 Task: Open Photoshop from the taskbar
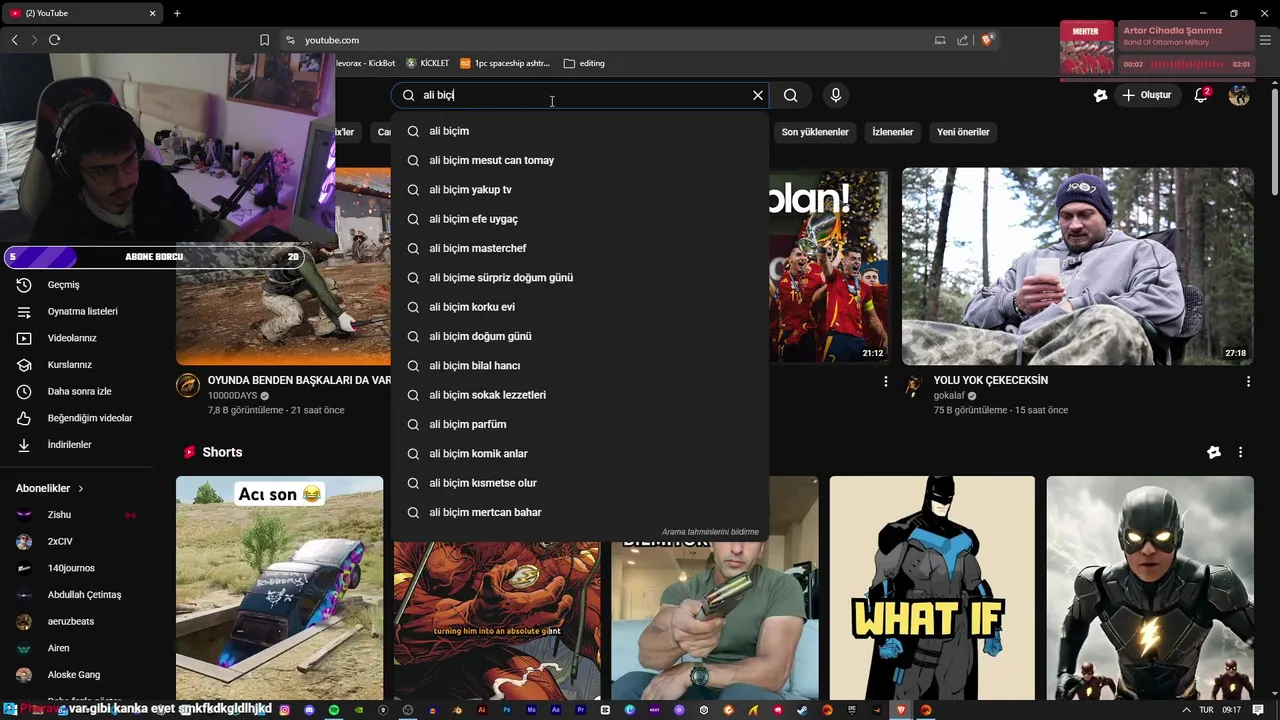click(x=507, y=710)
